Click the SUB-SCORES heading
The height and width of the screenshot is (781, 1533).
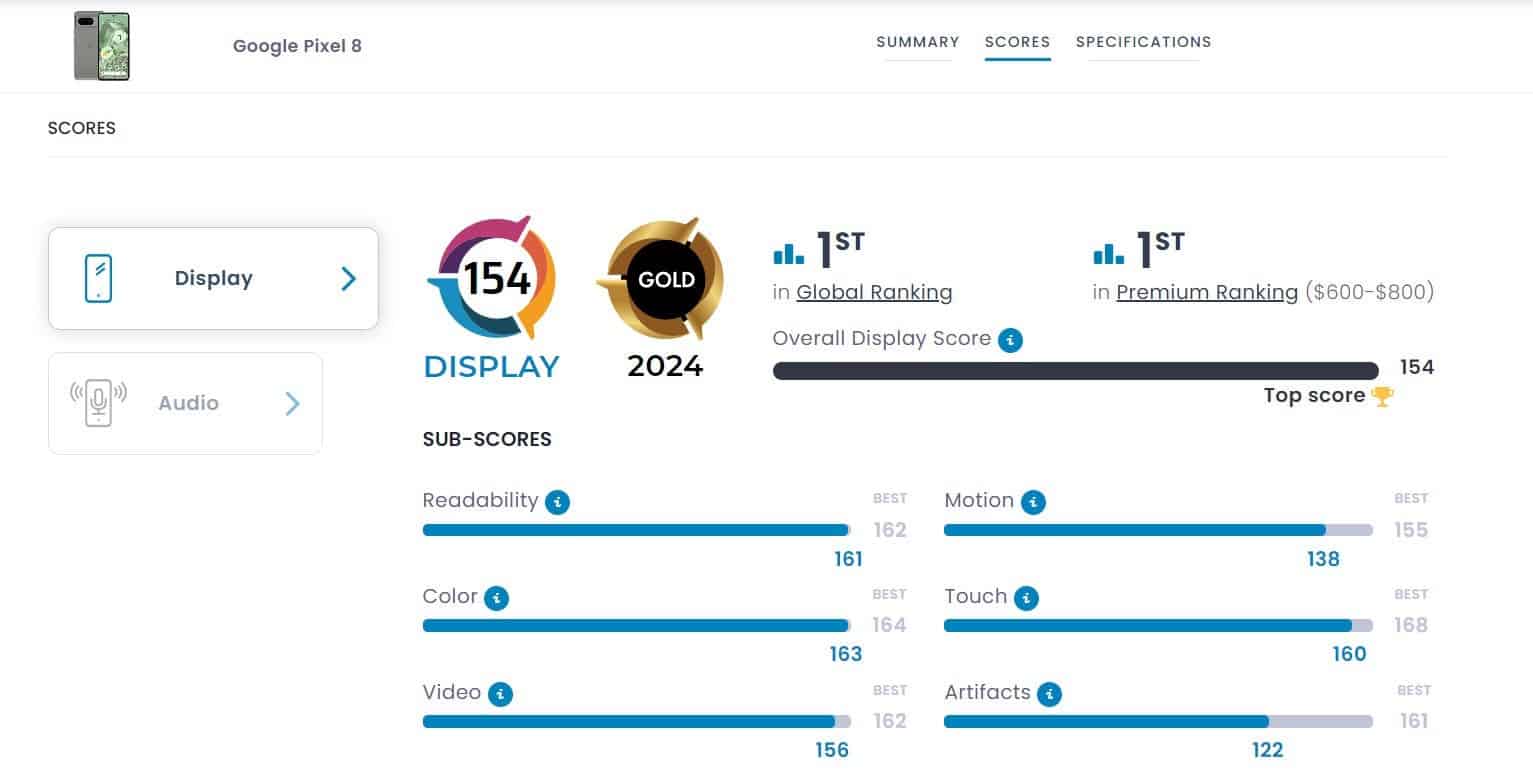(x=487, y=439)
